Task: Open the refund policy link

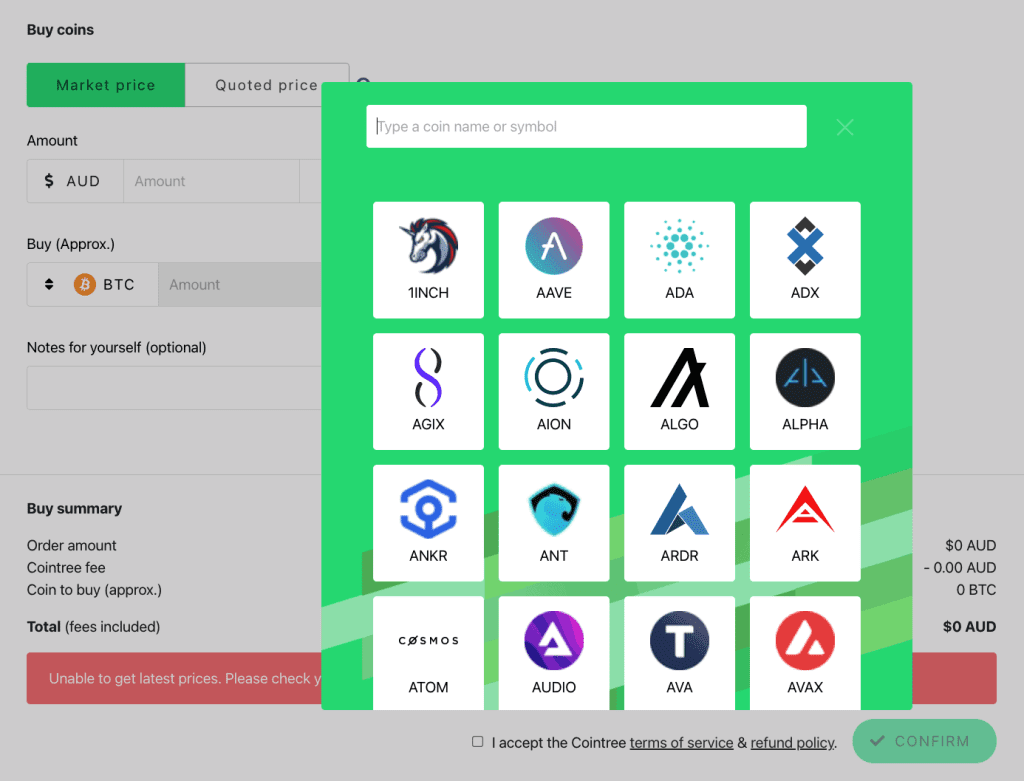Action: (792, 743)
